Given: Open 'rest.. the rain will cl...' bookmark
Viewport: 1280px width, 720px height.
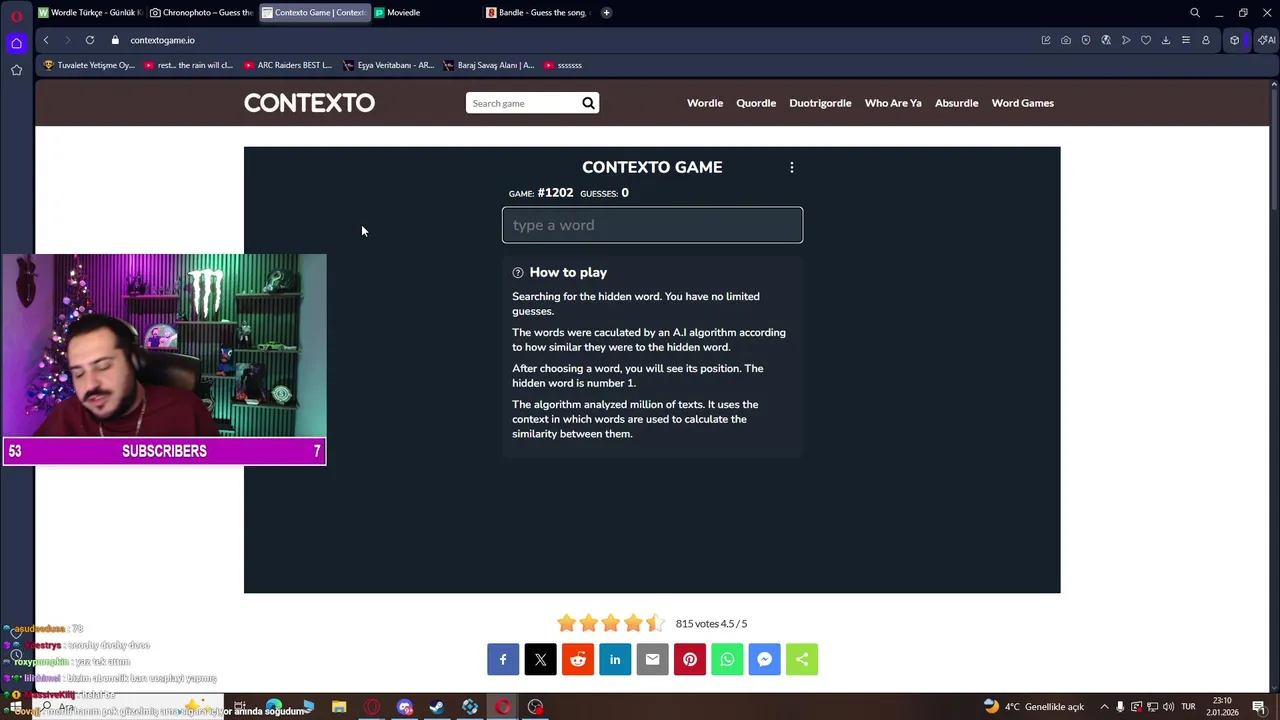Looking at the screenshot, I should pos(189,65).
